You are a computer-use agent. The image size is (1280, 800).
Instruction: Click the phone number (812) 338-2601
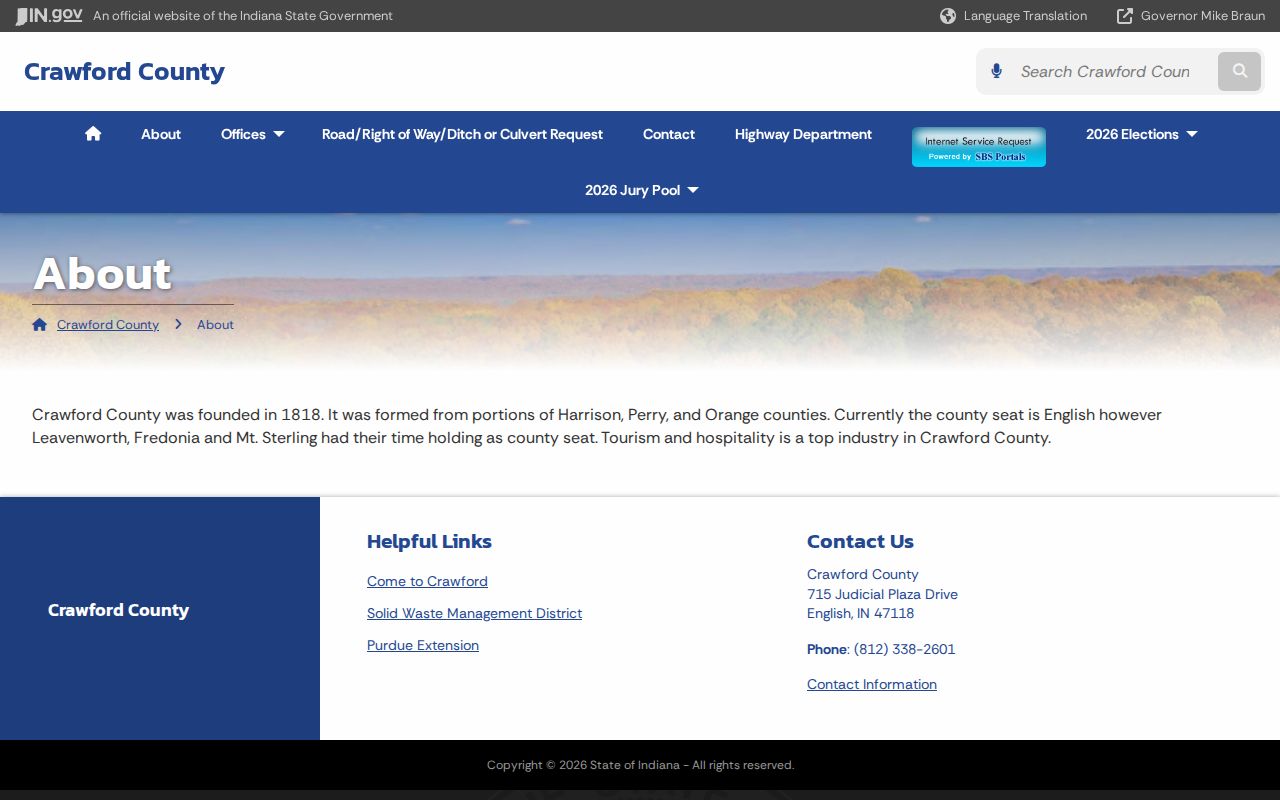[904, 649]
